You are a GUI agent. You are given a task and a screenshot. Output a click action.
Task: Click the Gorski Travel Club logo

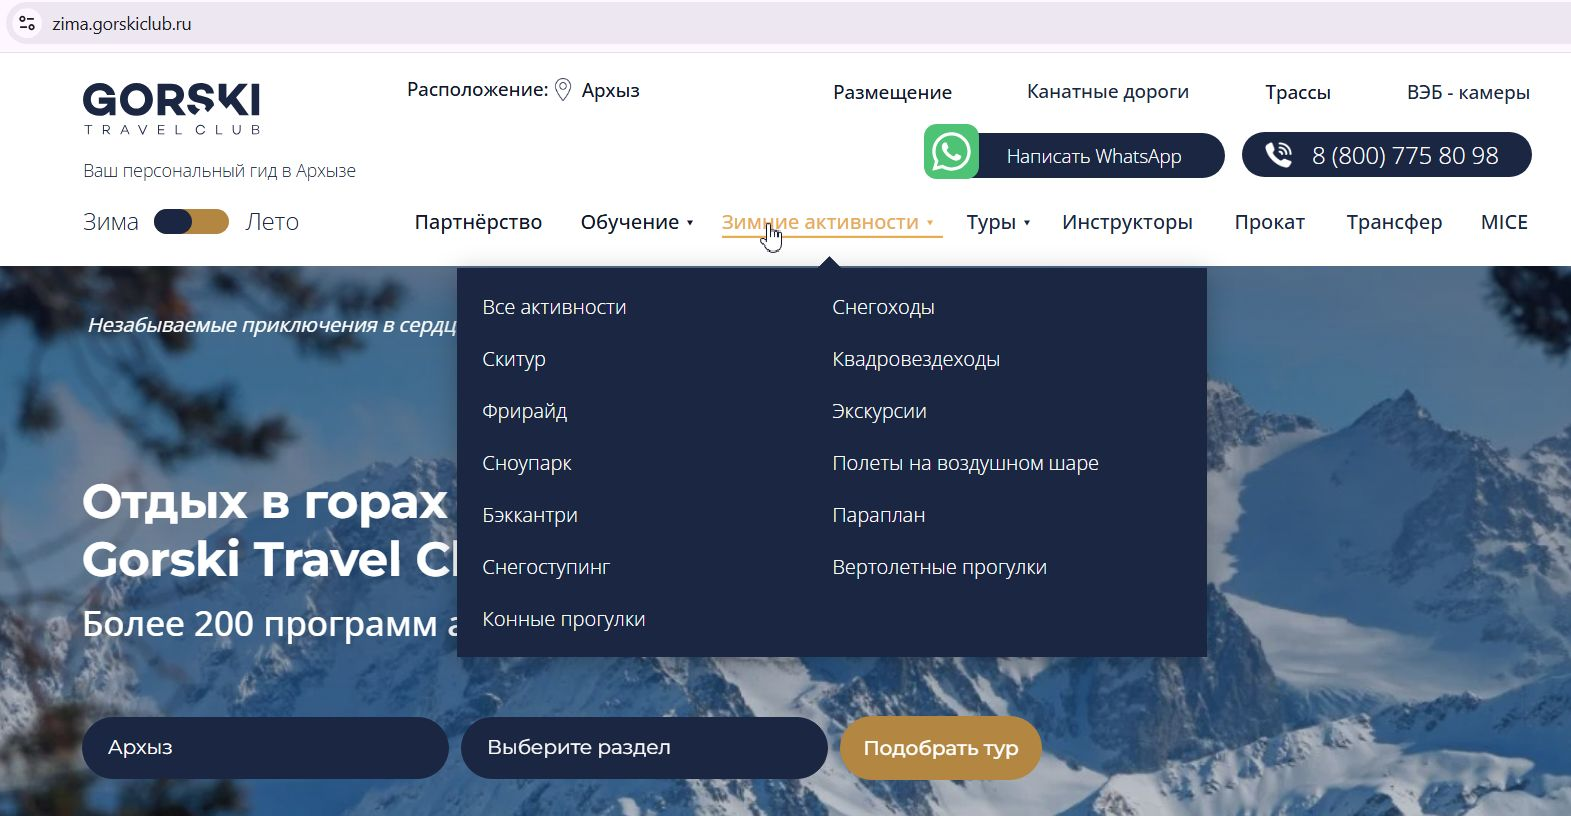(172, 108)
